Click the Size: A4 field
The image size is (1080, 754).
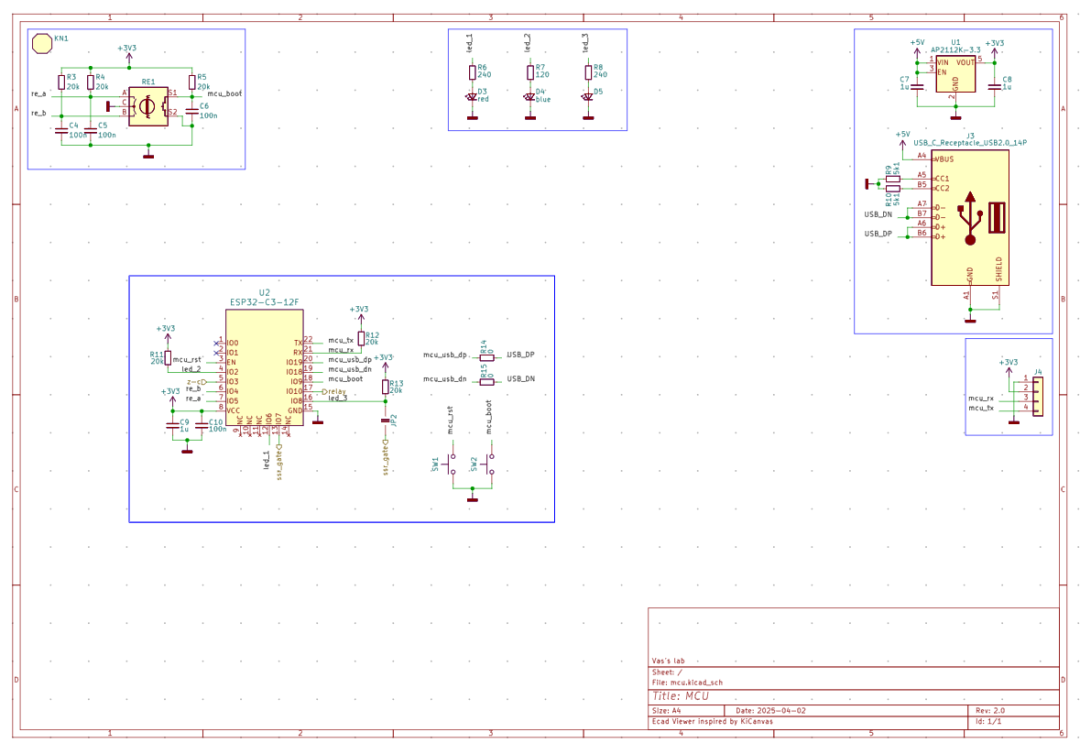tap(666, 710)
